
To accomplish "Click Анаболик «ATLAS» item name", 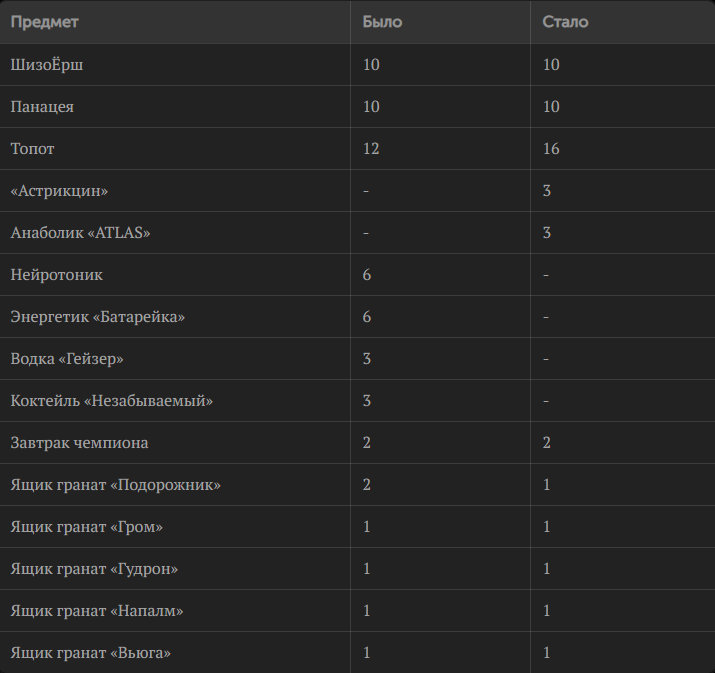I will click(x=80, y=233).
